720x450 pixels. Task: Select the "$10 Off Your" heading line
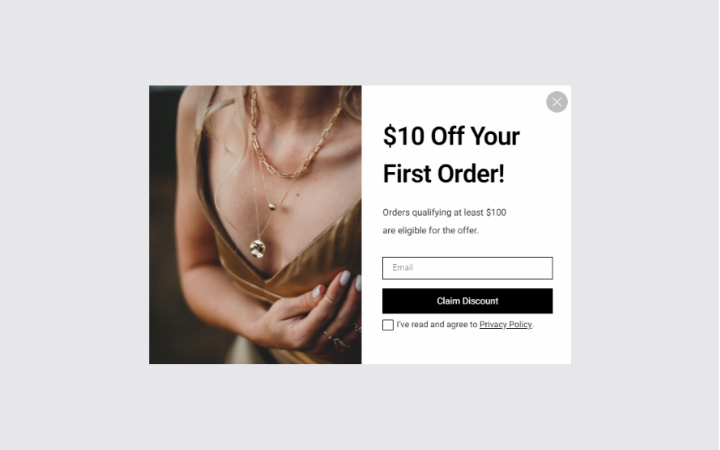point(451,136)
